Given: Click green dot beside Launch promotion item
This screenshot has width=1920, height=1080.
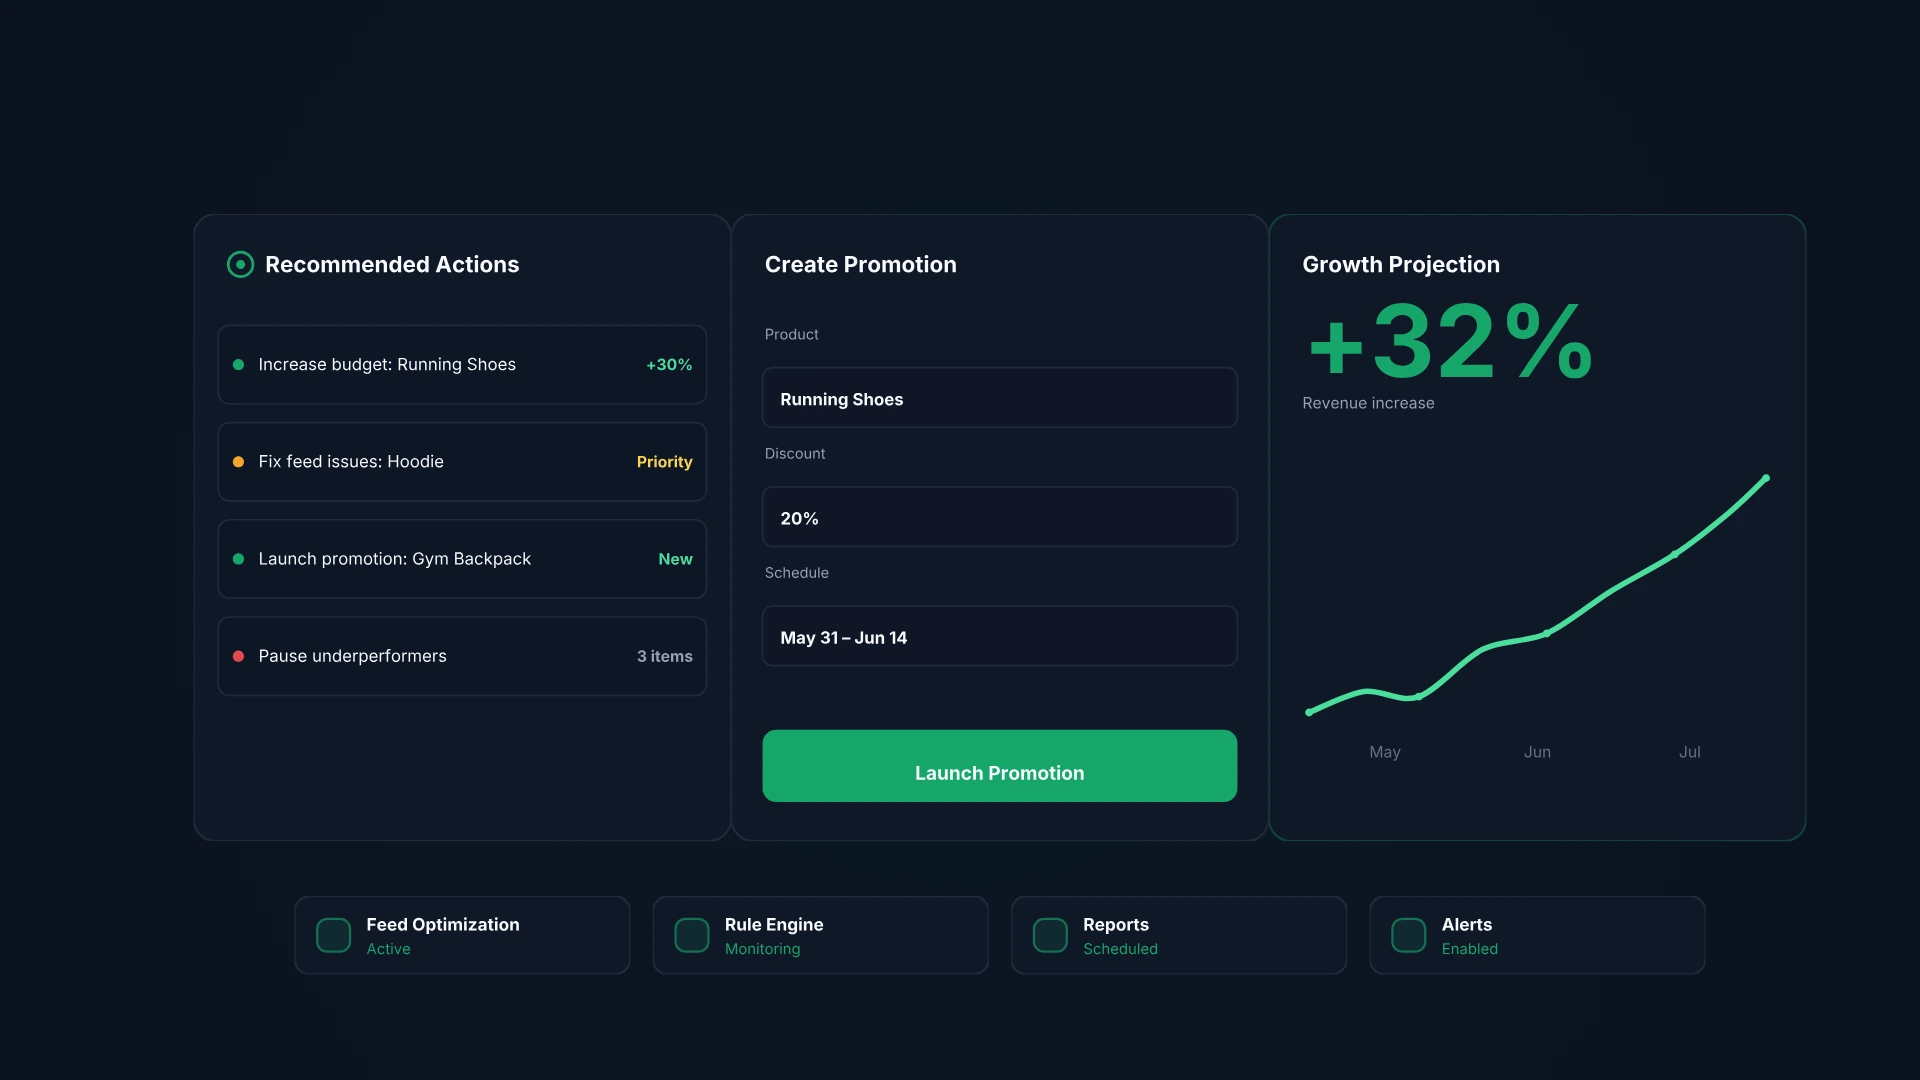Looking at the screenshot, I should point(238,559).
